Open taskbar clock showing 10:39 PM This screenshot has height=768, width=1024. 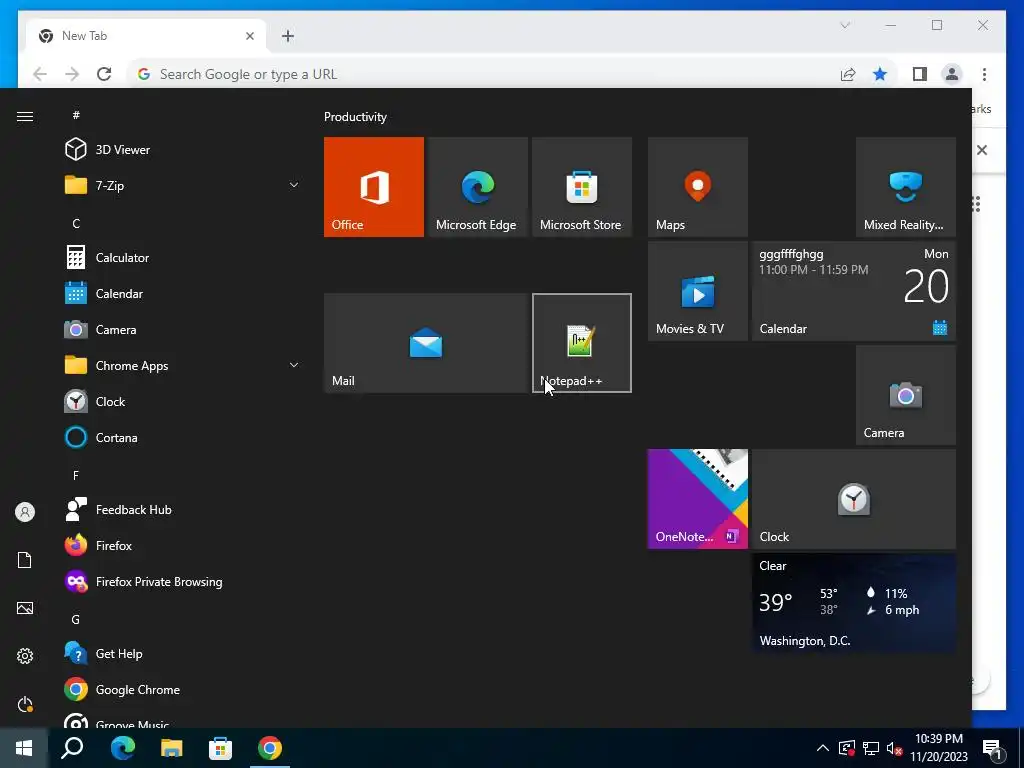pos(939,748)
